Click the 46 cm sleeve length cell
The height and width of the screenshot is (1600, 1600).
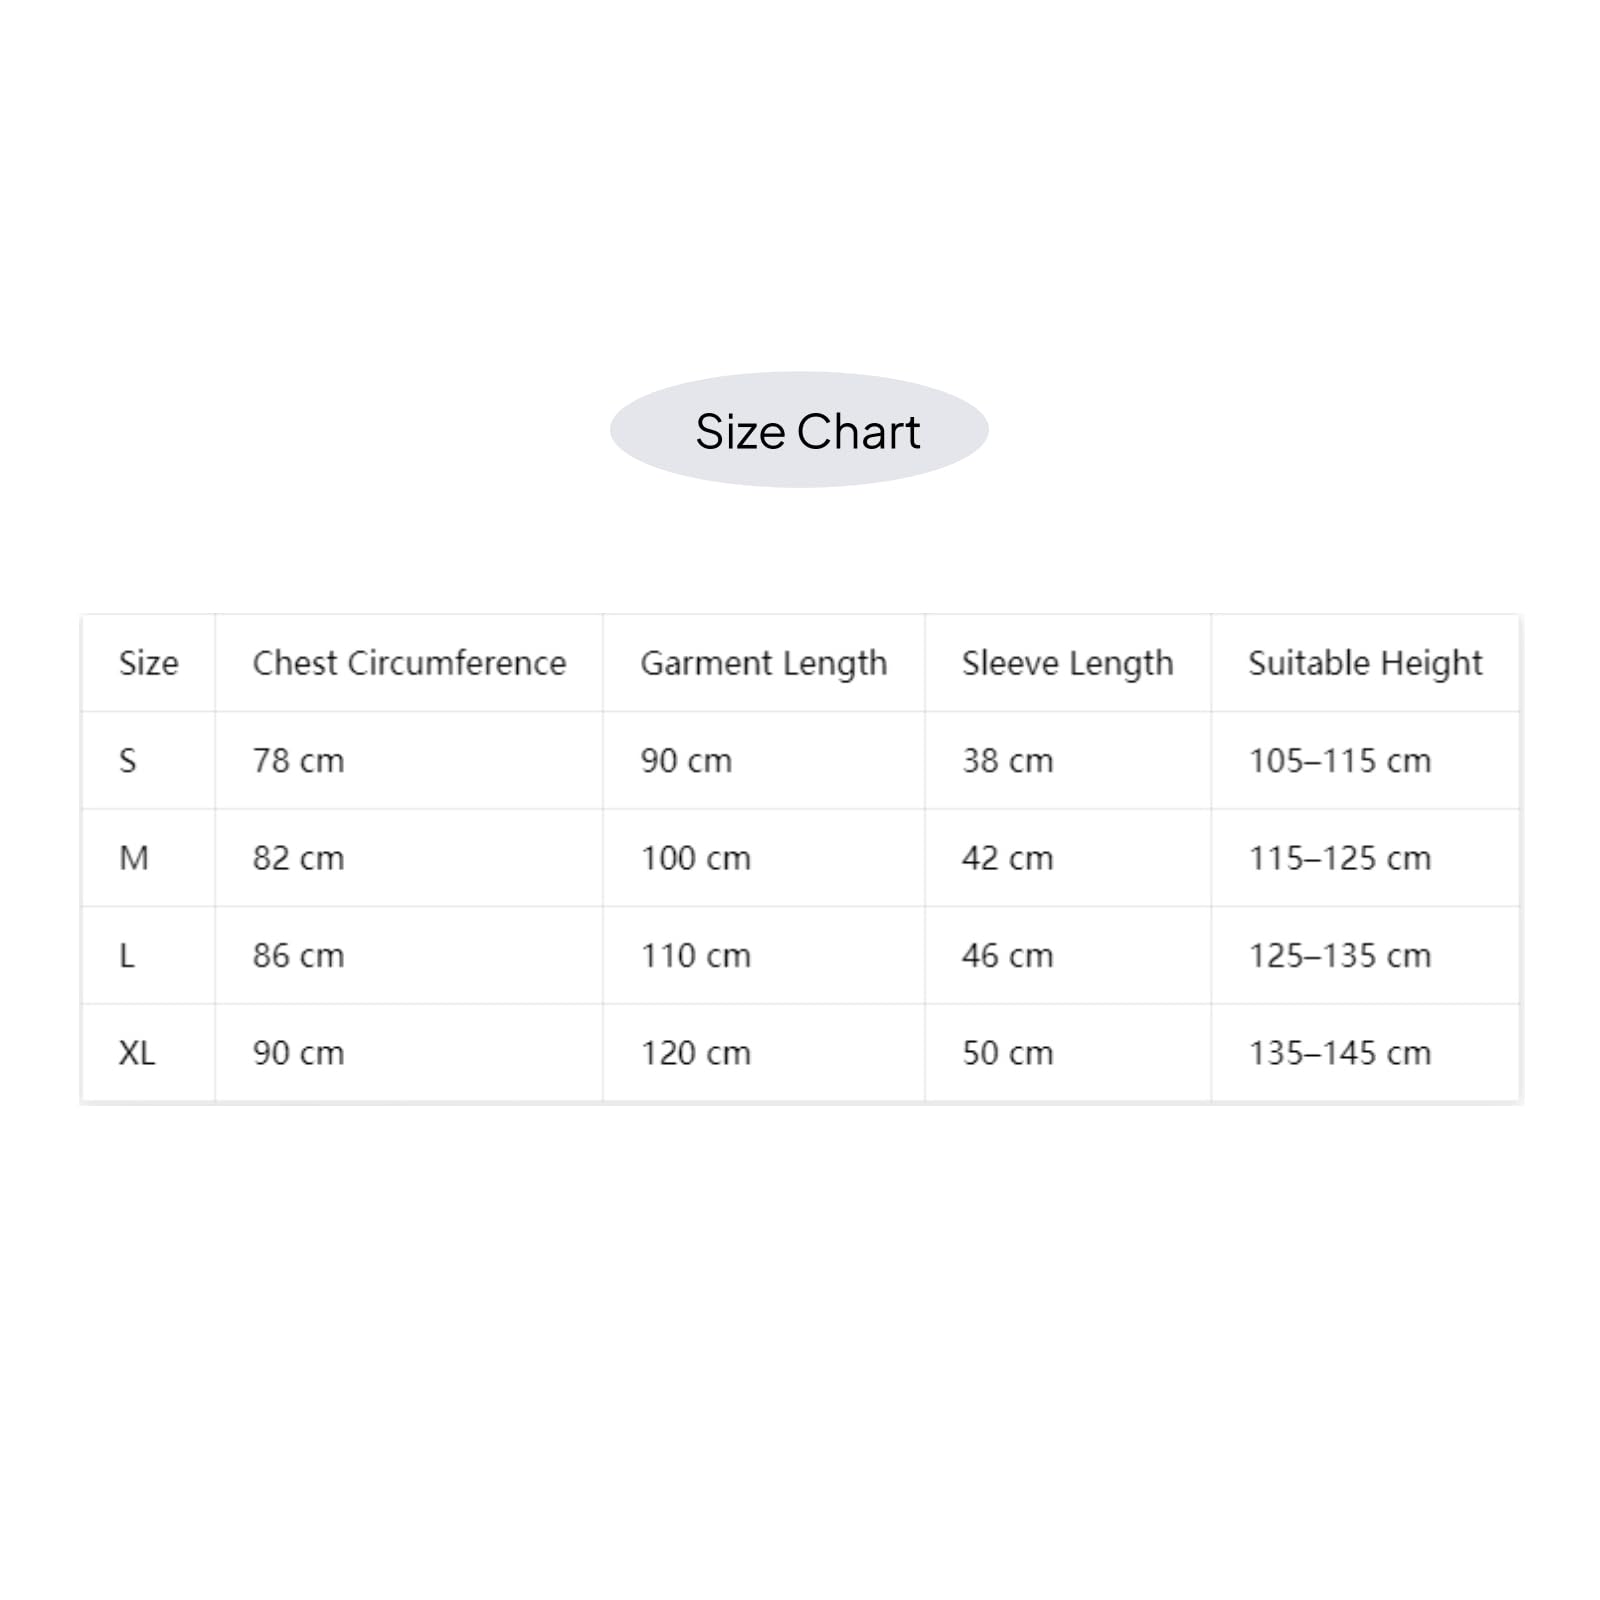tap(1068, 955)
